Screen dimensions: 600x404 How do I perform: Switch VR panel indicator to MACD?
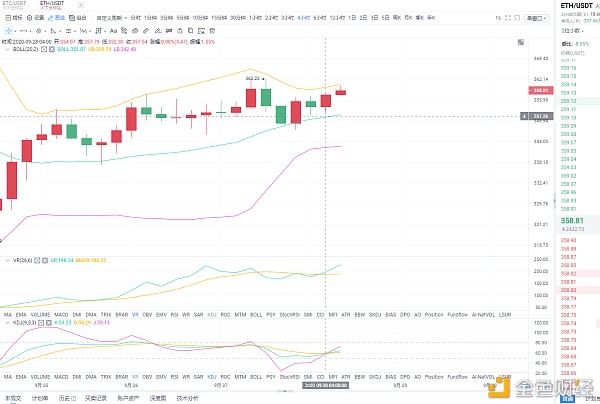[61, 314]
